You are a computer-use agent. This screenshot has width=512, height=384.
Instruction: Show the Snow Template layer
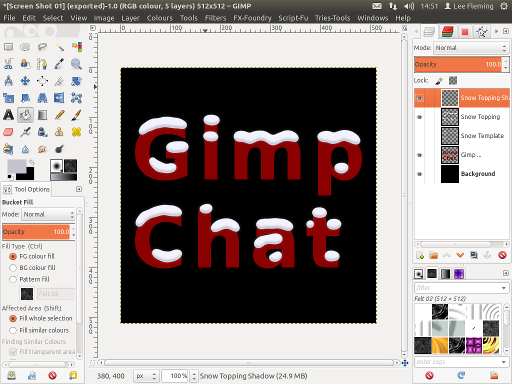420,136
